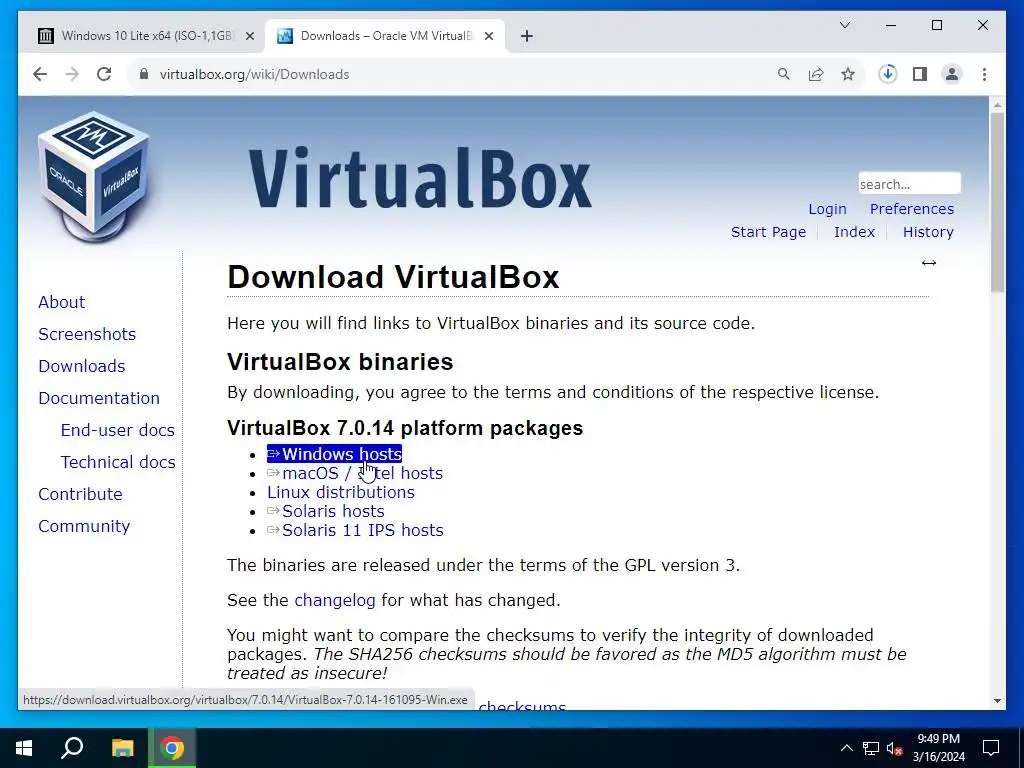Open the Index link
This screenshot has width=1024, height=768.
coord(854,232)
